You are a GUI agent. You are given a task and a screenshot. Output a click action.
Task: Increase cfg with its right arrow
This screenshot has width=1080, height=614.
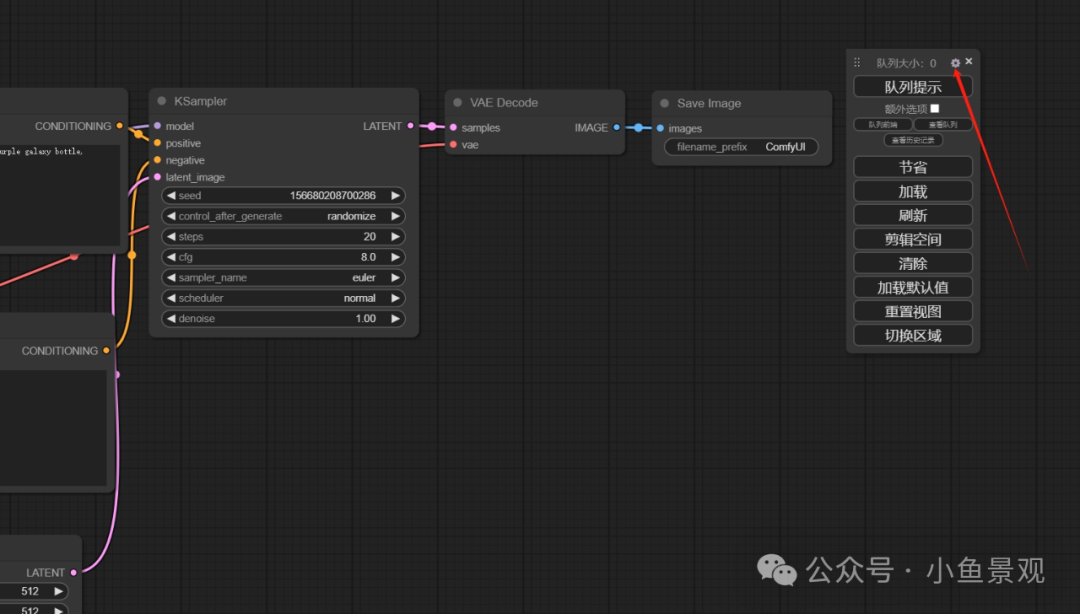coord(395,257)
